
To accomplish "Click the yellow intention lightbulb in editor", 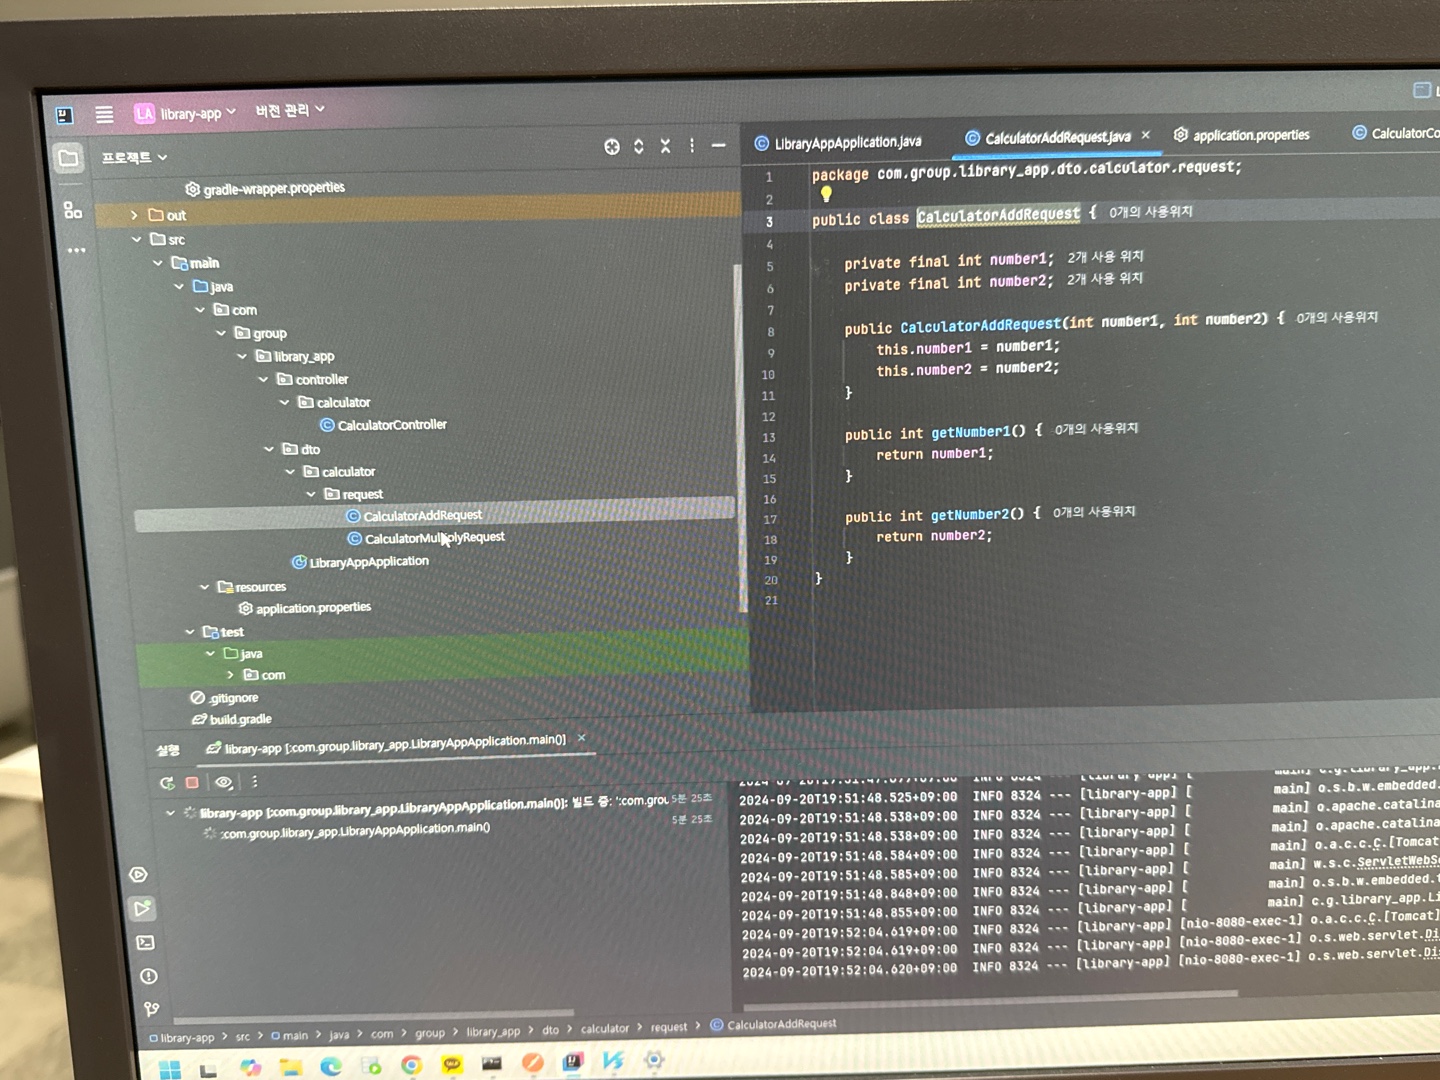I will click(x=826, y=194).
